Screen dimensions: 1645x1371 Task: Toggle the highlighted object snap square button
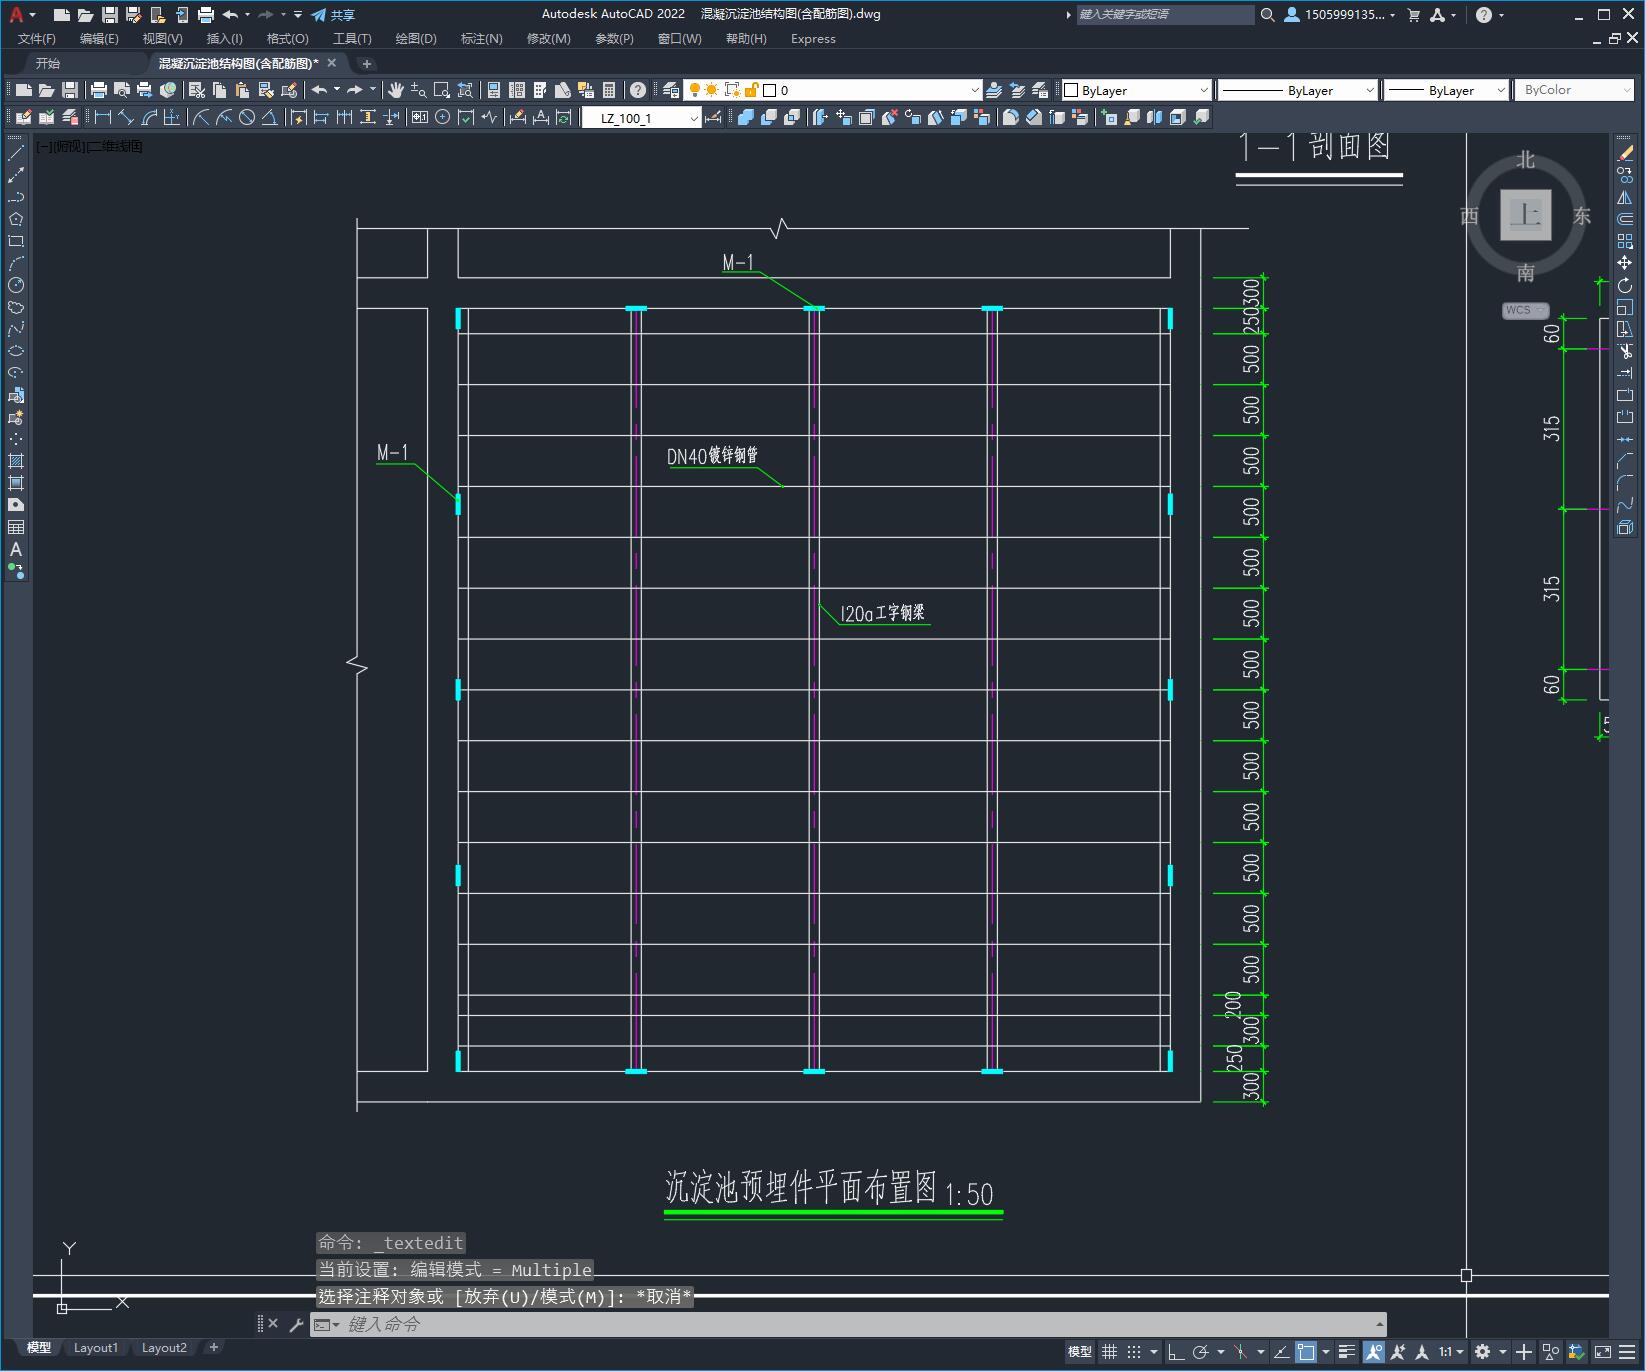(x=1306, y=1352)
